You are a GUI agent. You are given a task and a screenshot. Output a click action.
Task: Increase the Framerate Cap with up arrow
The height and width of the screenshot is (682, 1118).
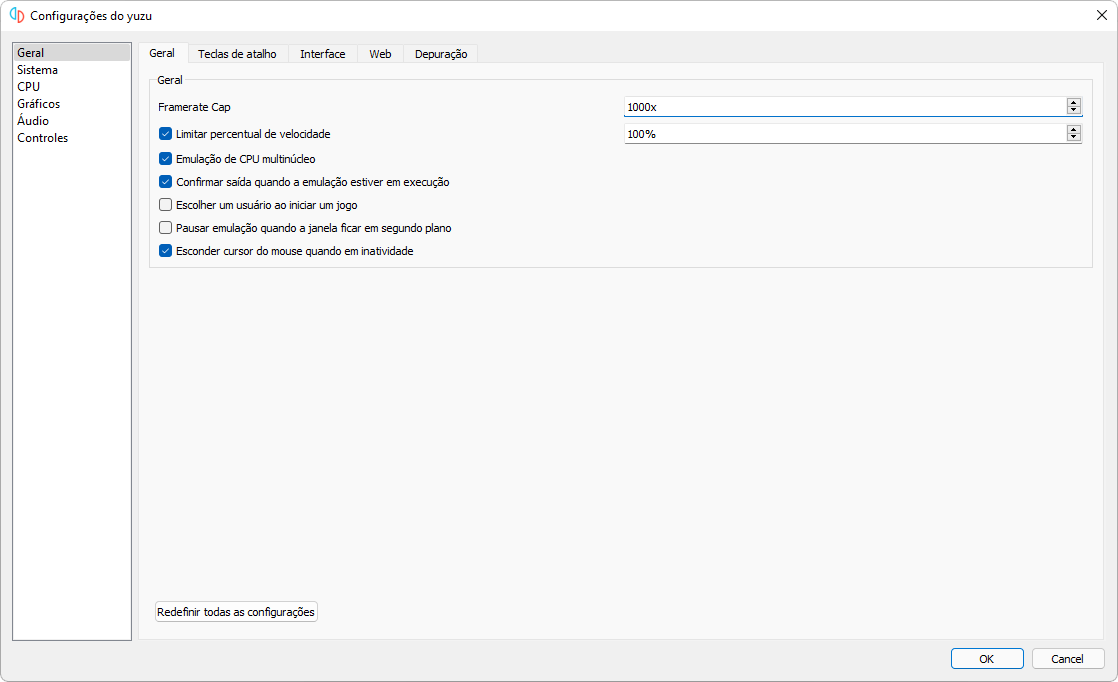click(1074, 103)
